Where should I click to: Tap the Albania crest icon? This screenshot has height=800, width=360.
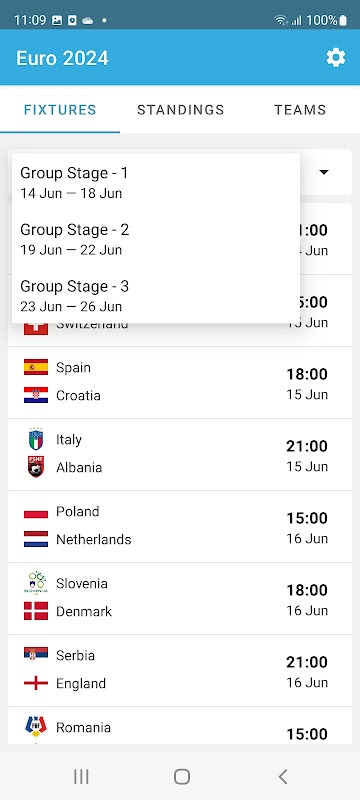click(36, 467)
